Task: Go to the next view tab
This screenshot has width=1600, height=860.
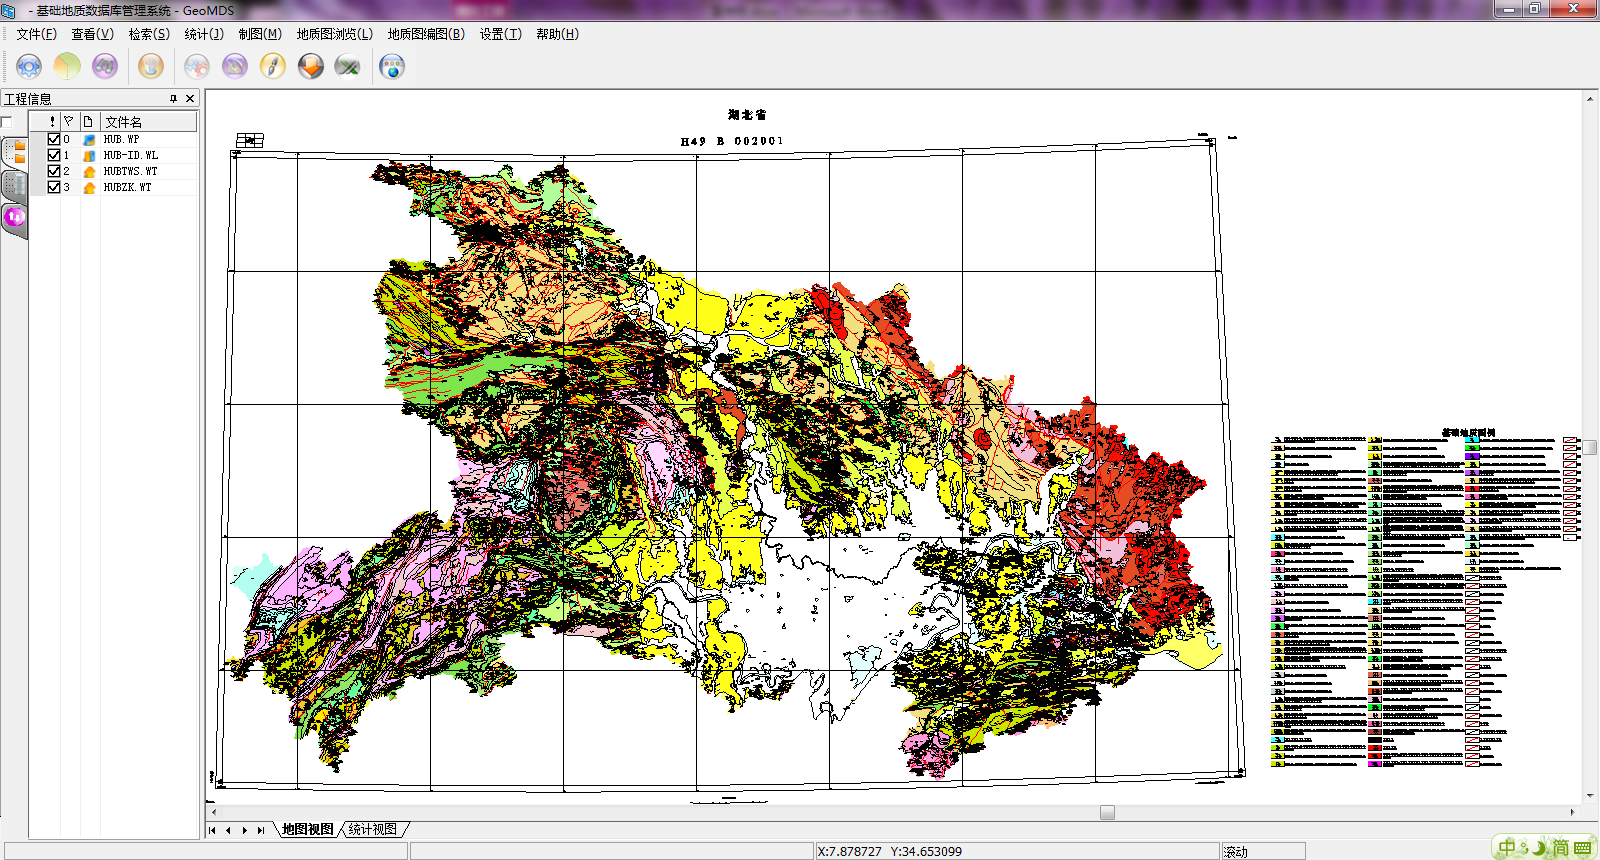Action: [245, 830]
